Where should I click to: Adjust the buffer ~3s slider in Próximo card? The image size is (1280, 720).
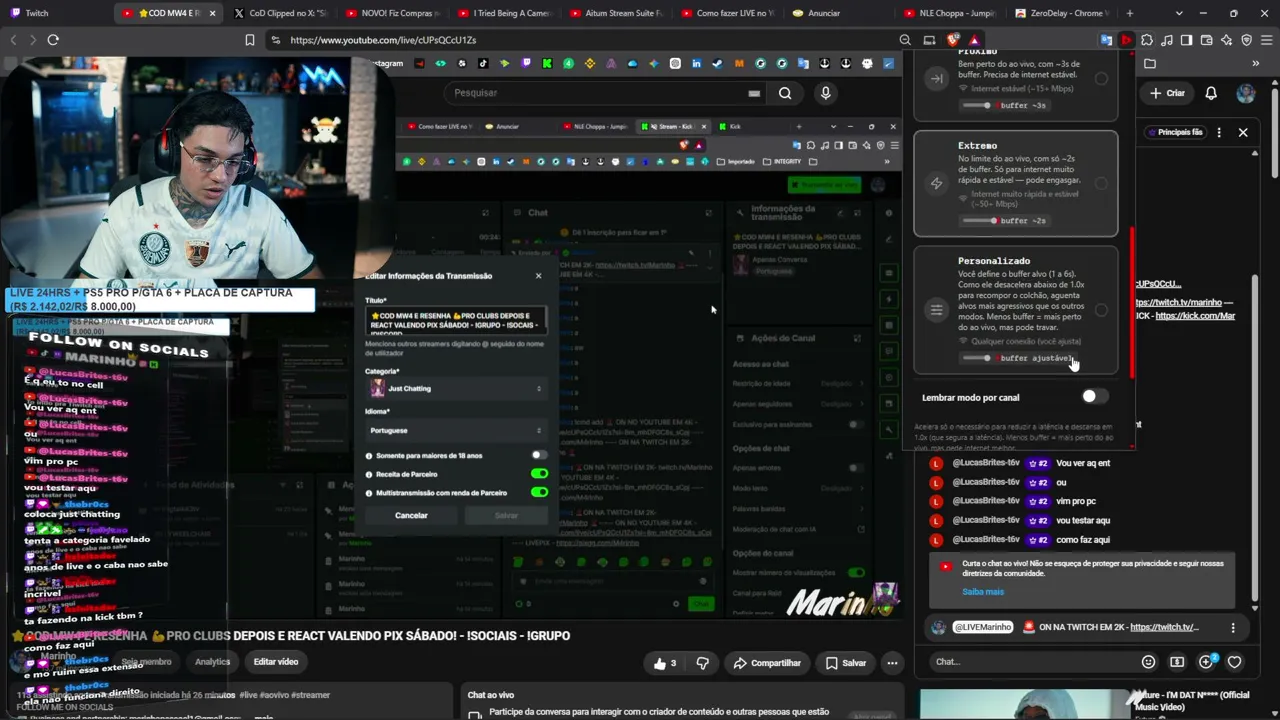coord(977,105)
